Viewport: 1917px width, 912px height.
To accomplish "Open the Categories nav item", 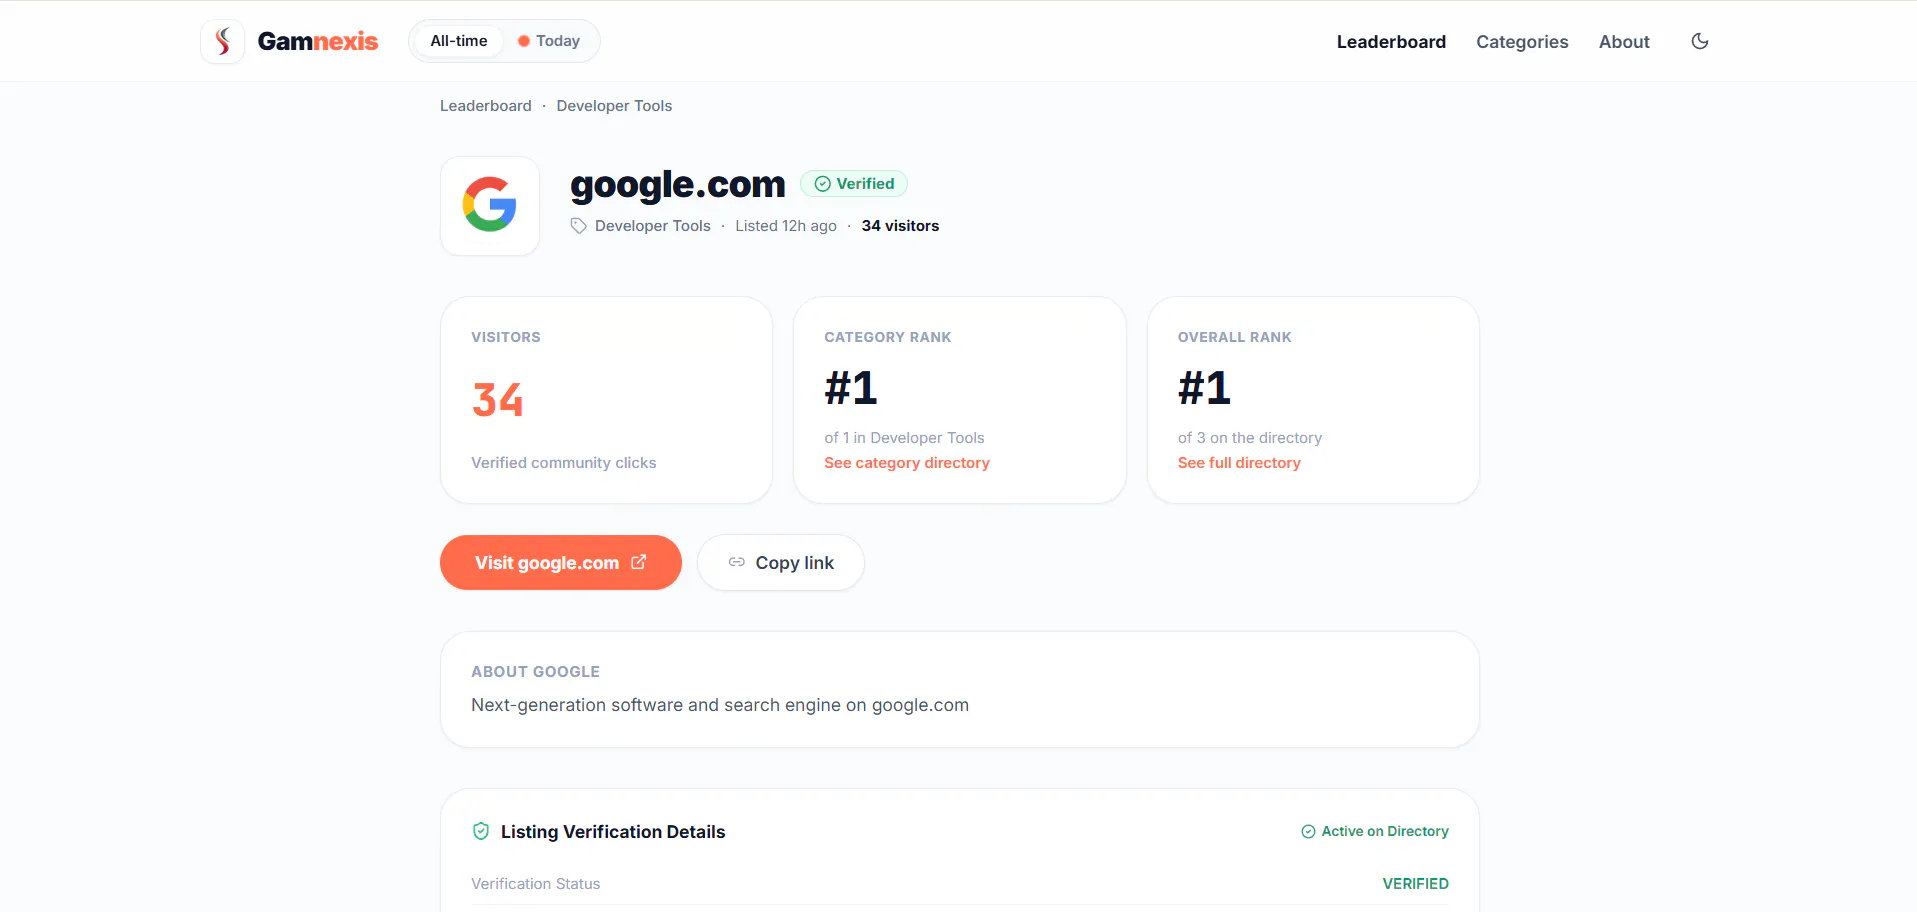I will 1522,42.
